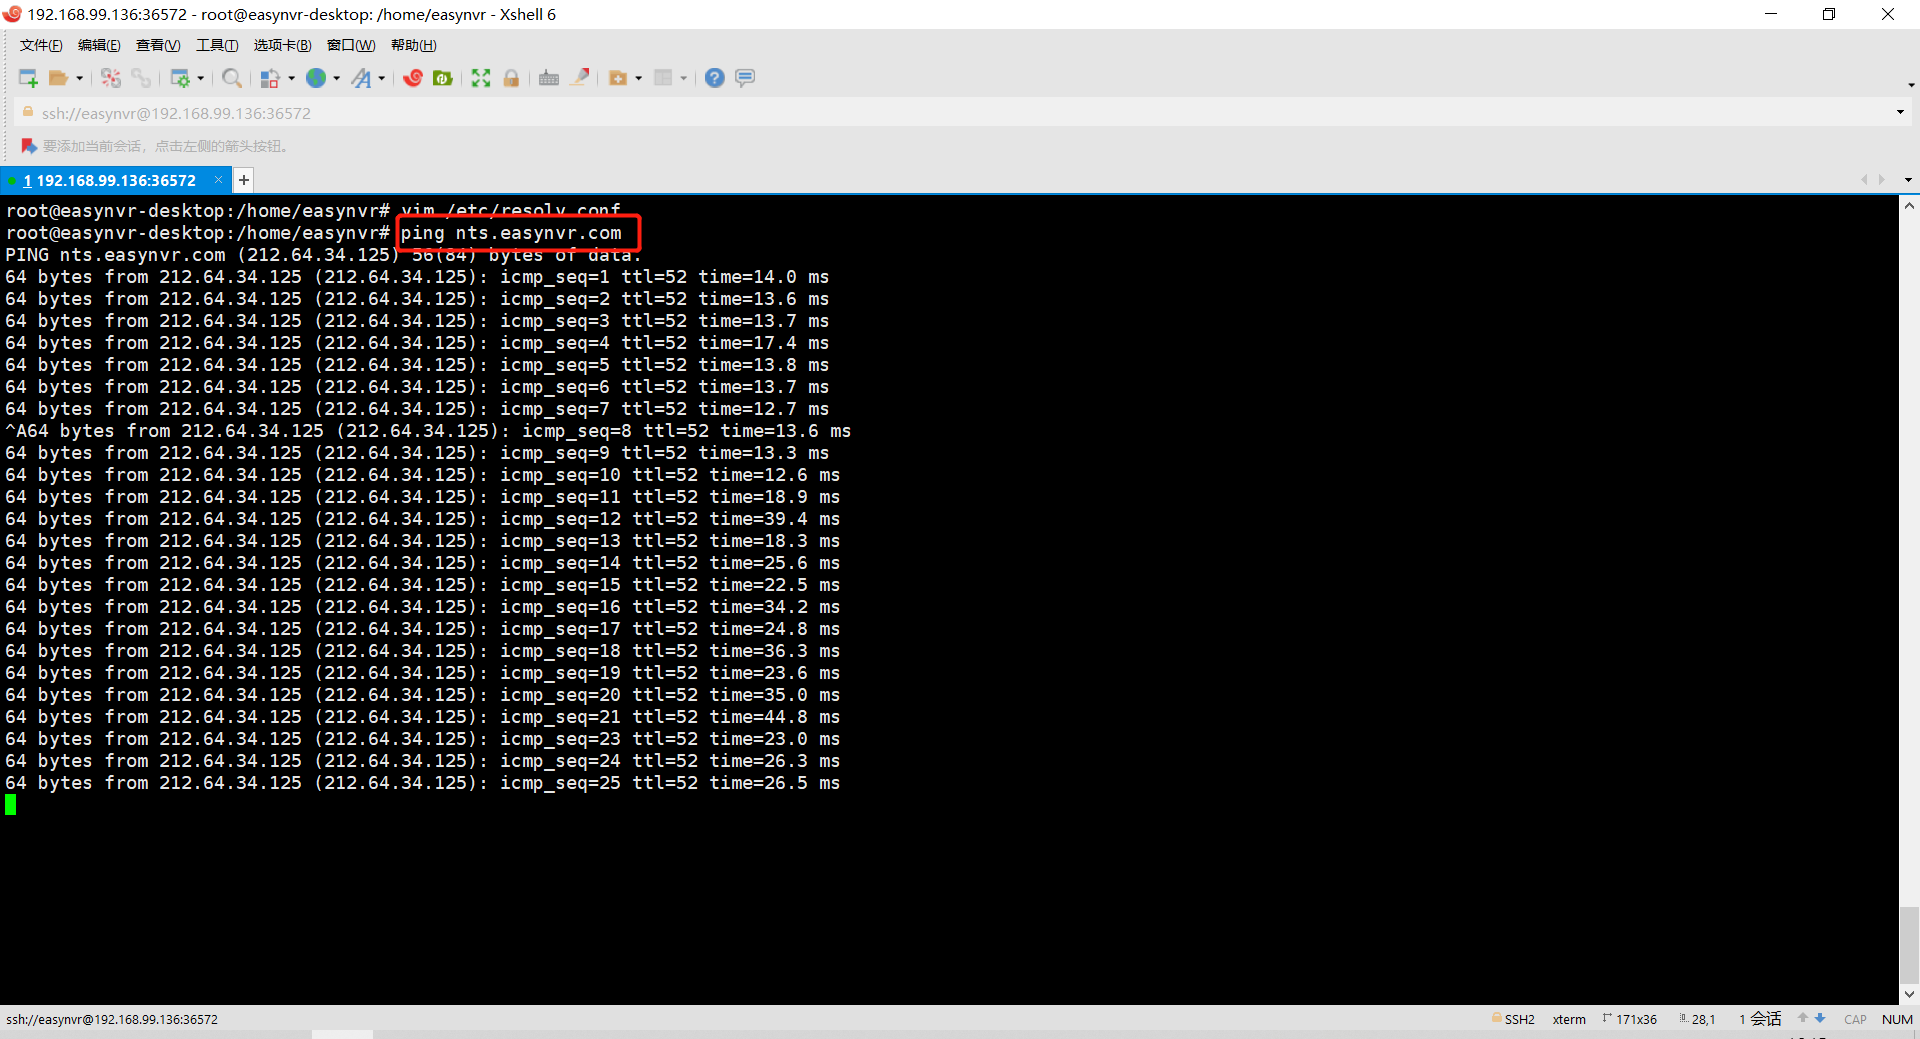Viewport: 1920px width, 1039px height.
Task: Open Help with blue question mark icon
Action: tap(715, 78)
